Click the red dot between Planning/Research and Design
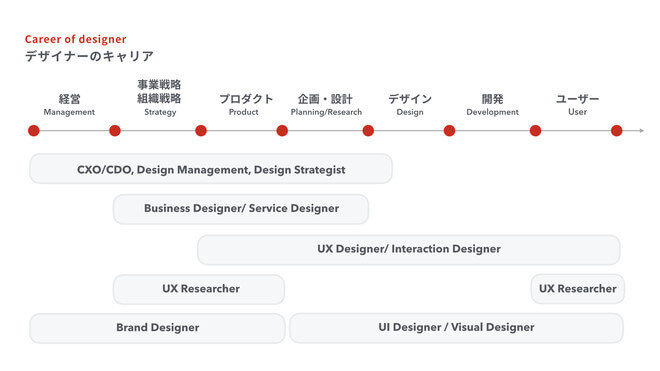 pos(368,131)
